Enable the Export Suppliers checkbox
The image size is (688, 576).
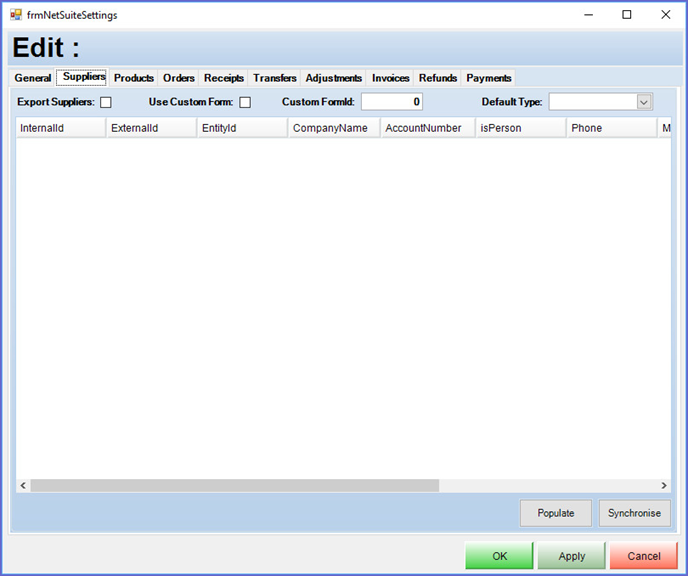click(x=105, y=102)
